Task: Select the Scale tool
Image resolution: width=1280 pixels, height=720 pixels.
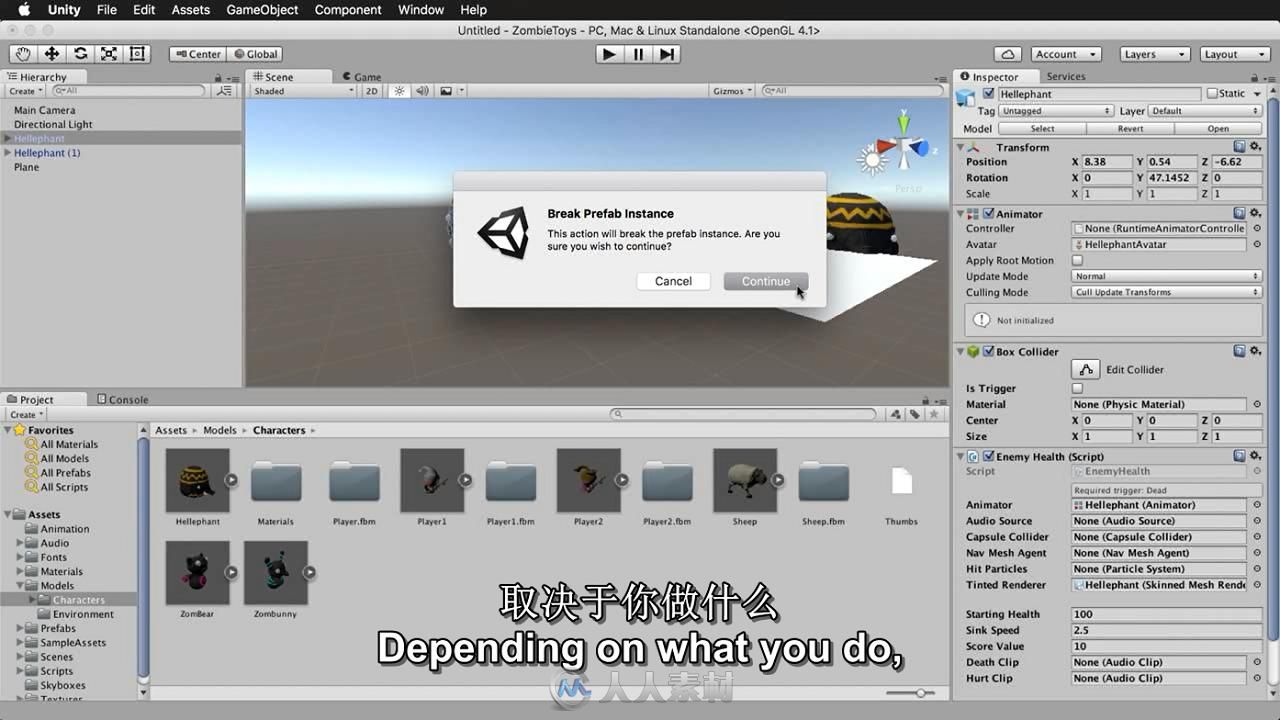Action: coord(109,54)
